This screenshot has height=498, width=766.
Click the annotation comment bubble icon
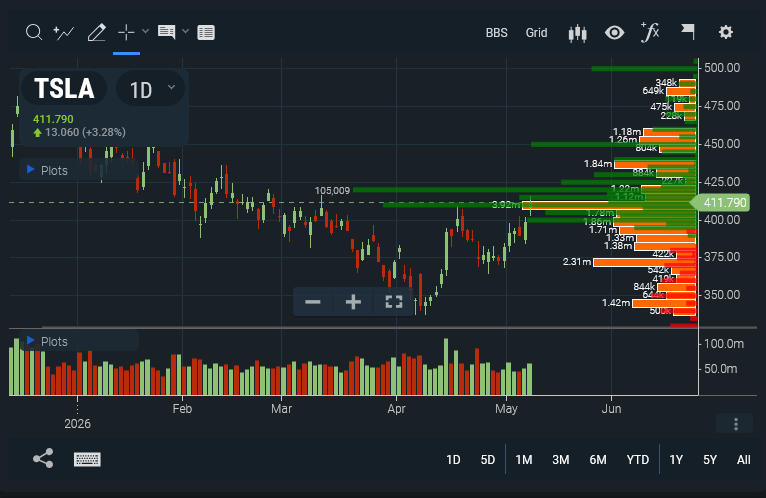pyautogui.click(x=166, y=32)
